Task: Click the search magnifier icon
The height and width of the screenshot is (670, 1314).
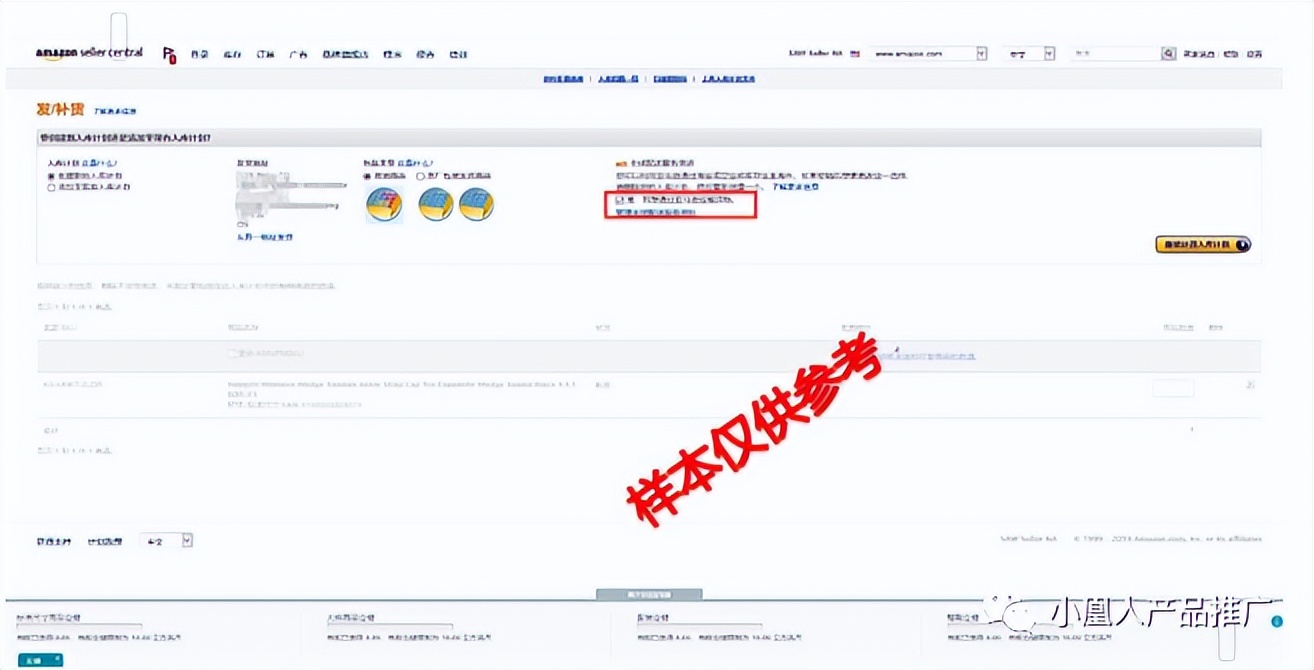Action: click(1168, 53)
